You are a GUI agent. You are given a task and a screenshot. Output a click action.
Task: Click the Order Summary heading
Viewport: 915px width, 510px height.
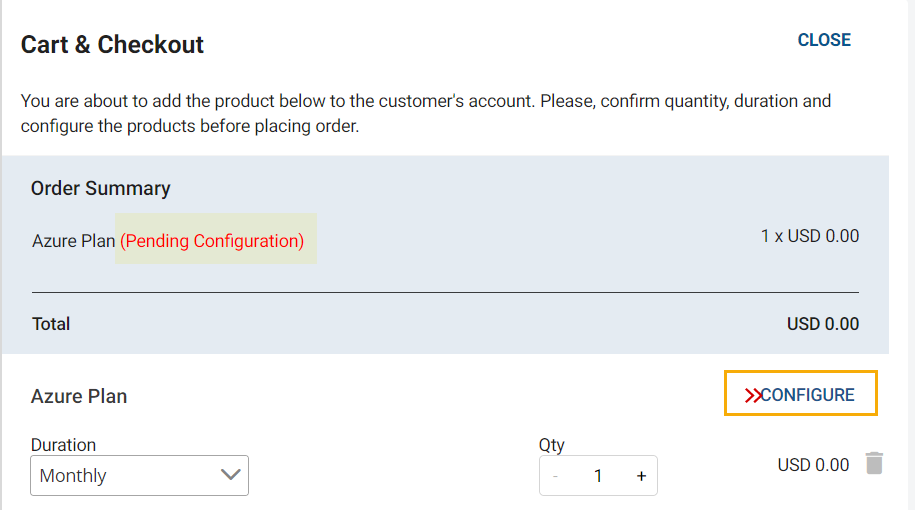pos(101,188)
